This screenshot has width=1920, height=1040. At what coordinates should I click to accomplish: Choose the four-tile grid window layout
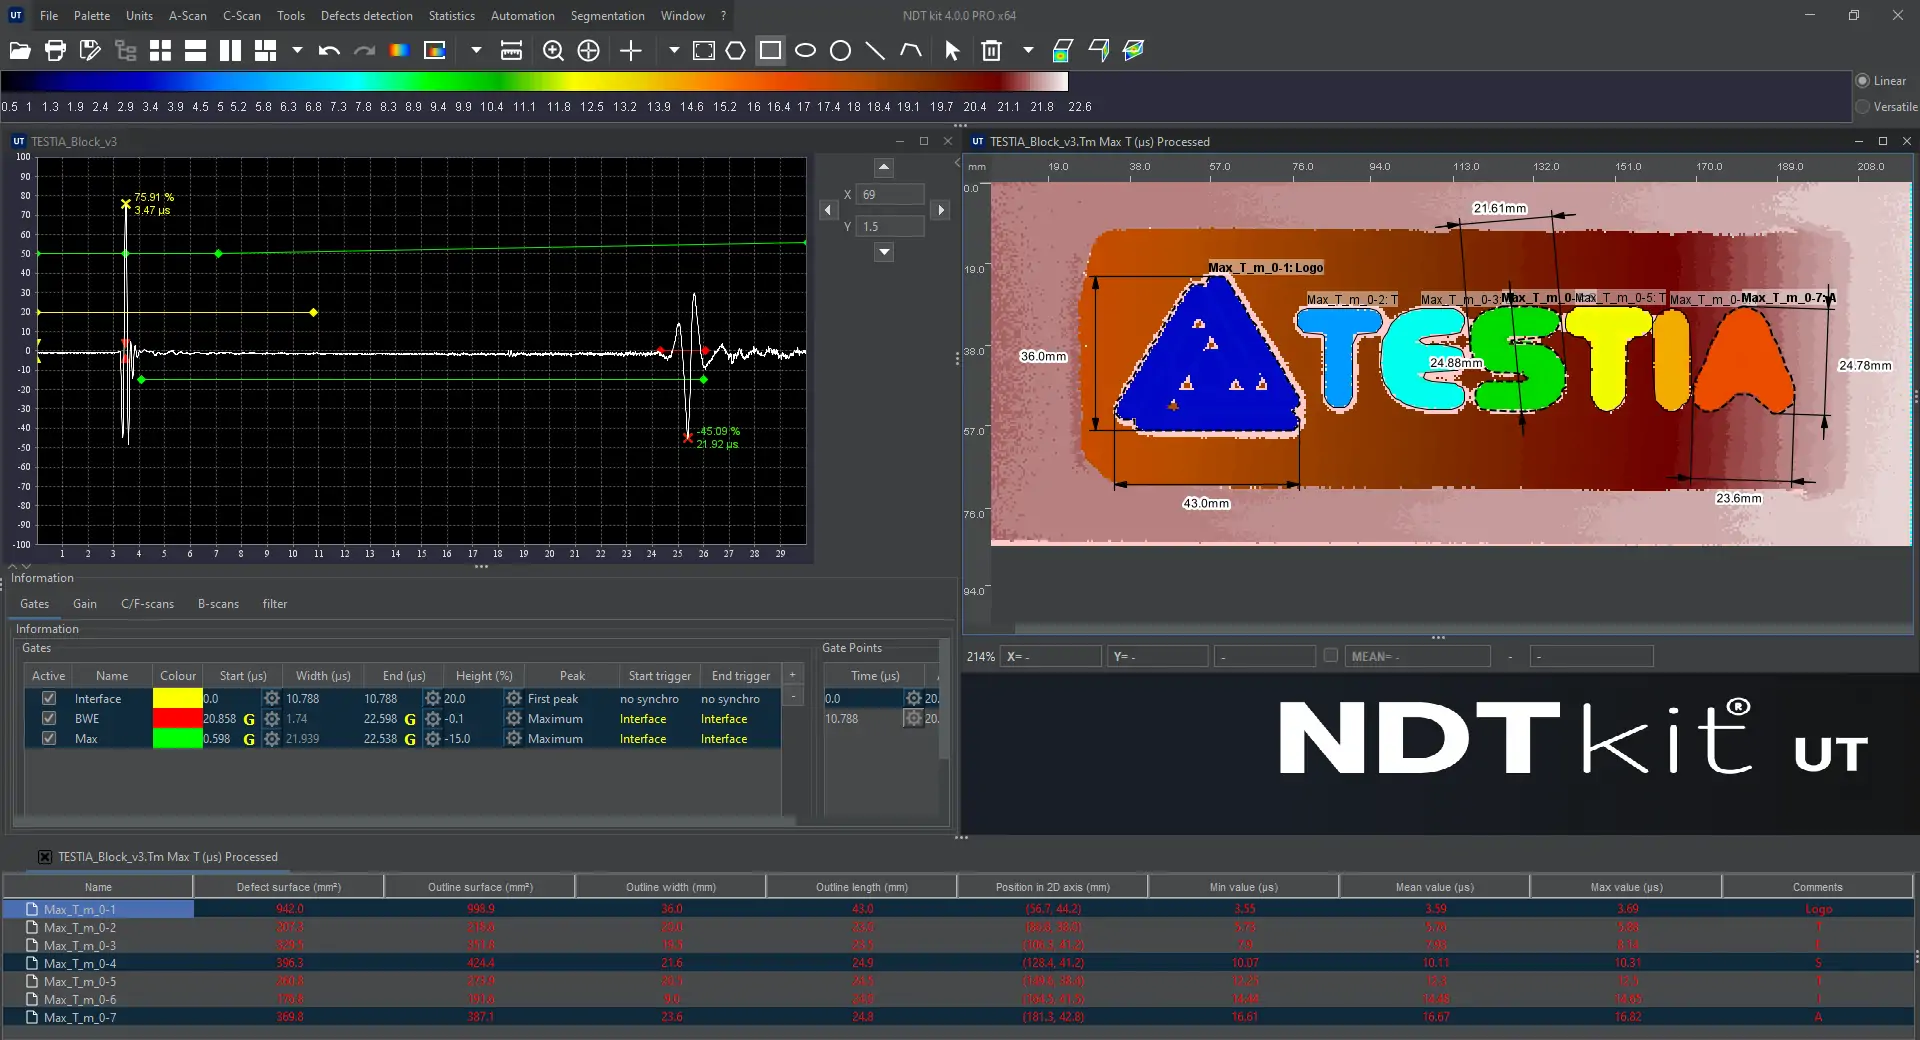[161, 51]
